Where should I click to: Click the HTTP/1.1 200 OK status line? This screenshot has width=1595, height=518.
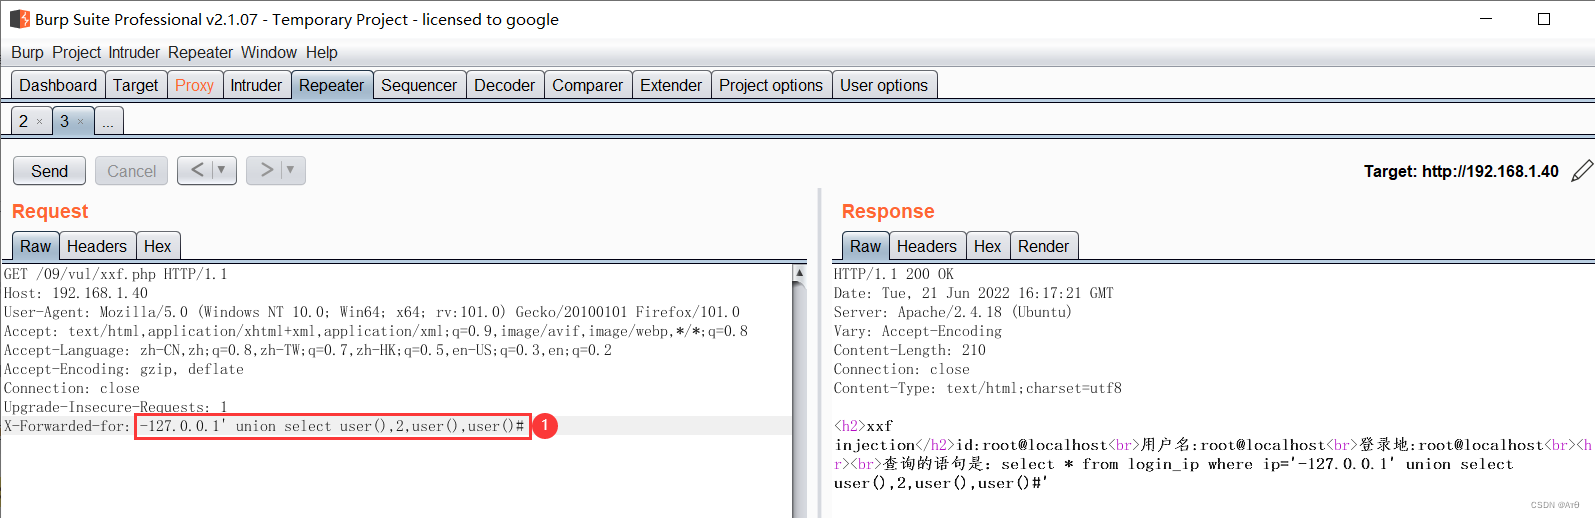click(893, 274)
